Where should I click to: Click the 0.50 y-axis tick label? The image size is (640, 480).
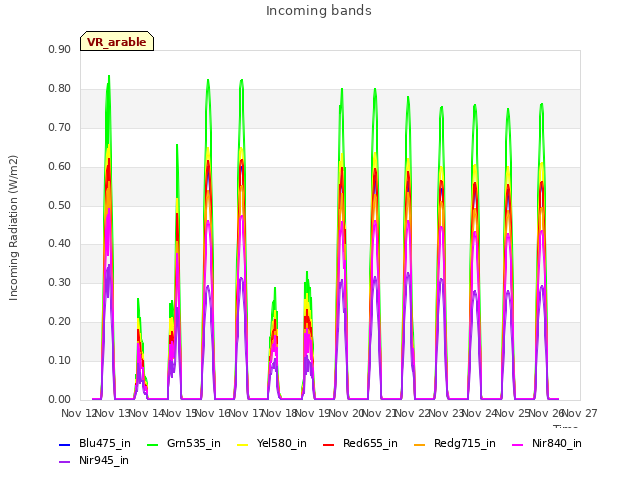click(60, 205)
